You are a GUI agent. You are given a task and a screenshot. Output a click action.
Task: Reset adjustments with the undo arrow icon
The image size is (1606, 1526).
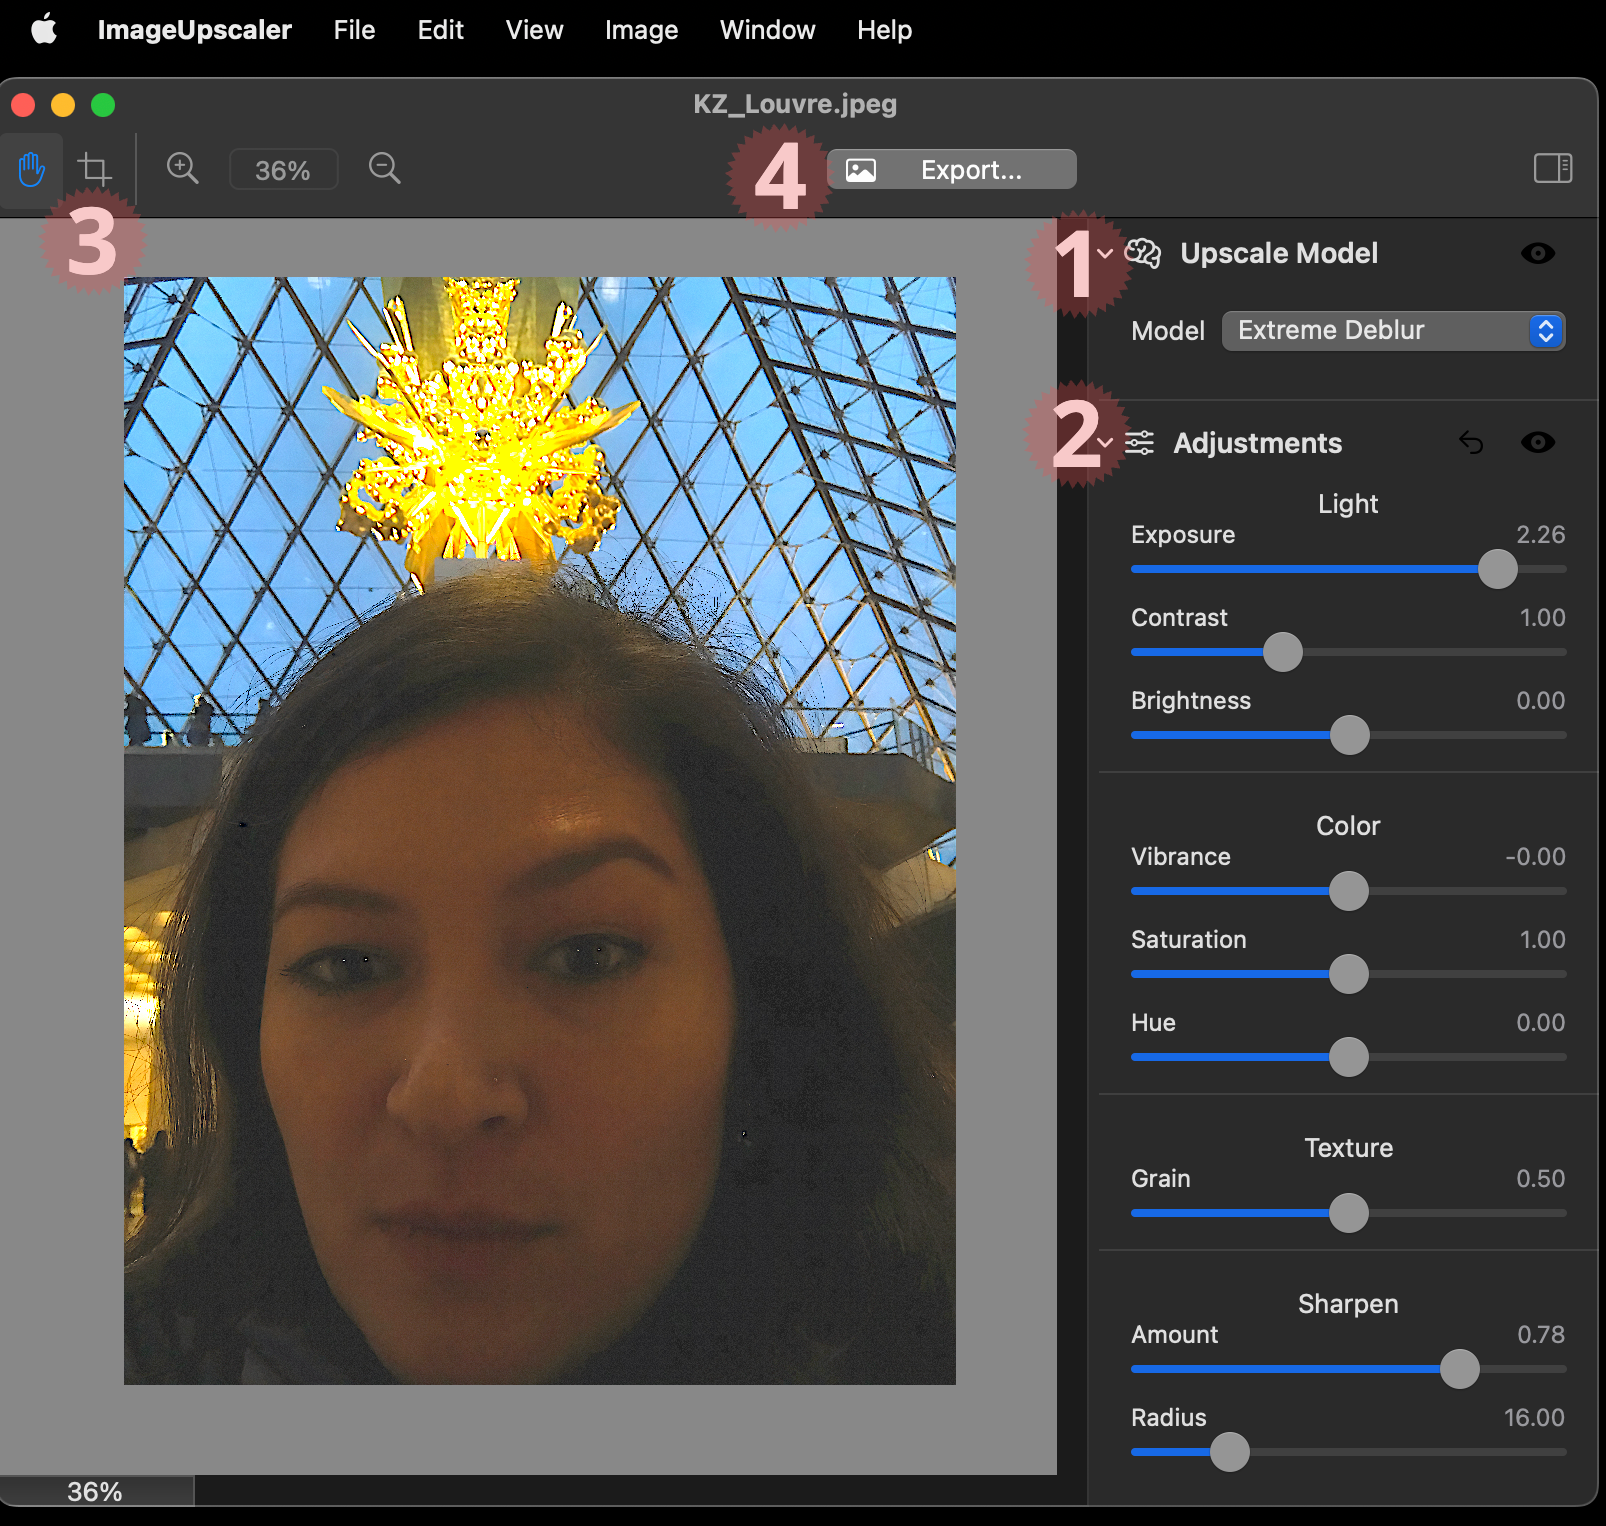pos(1471,442)
